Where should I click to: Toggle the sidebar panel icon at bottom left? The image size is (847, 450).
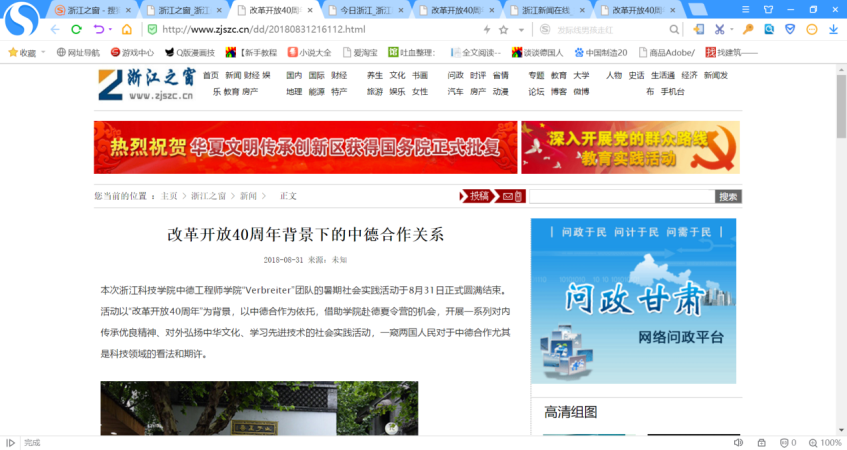pyautogui.click(x=10, y=442)
